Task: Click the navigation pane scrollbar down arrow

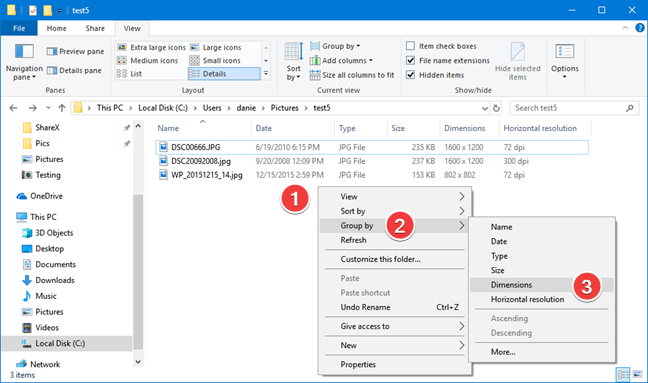Action: point(138,362)
